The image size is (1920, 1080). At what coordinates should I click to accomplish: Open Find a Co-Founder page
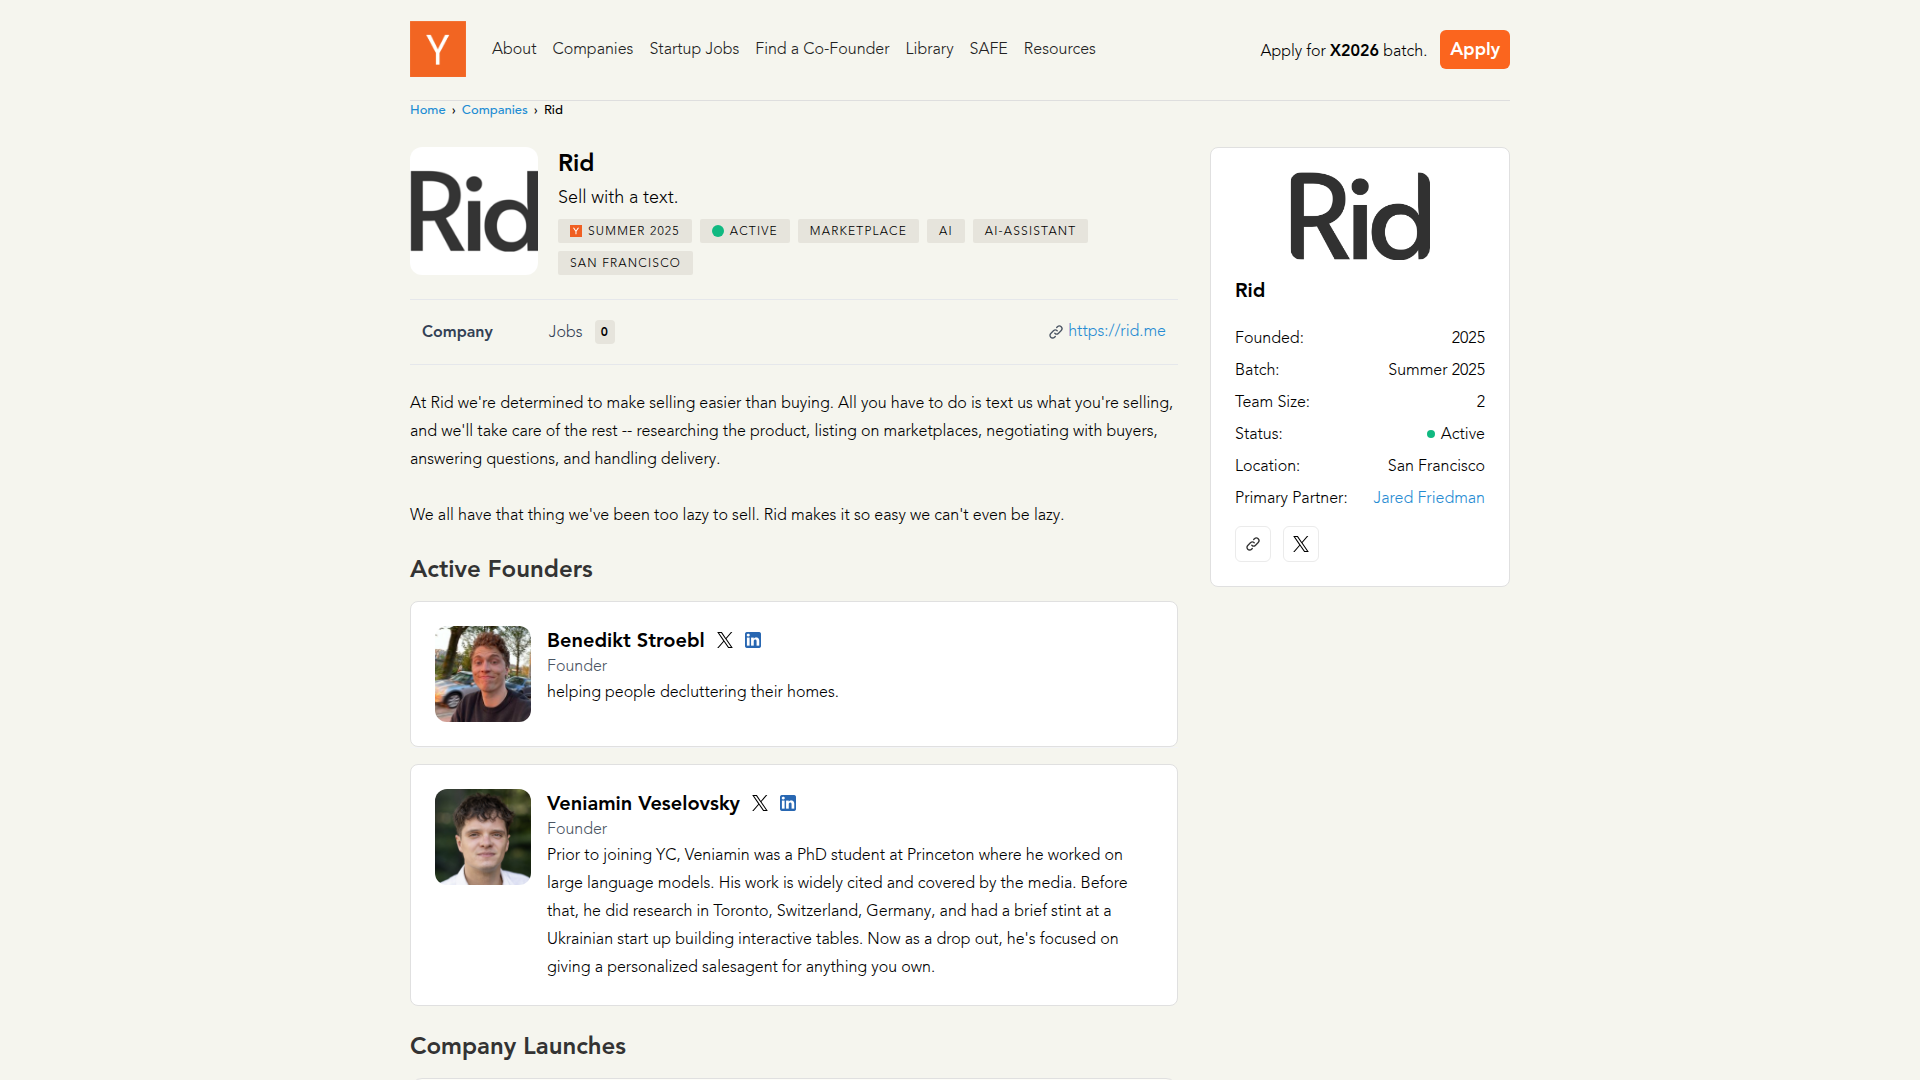822,48
